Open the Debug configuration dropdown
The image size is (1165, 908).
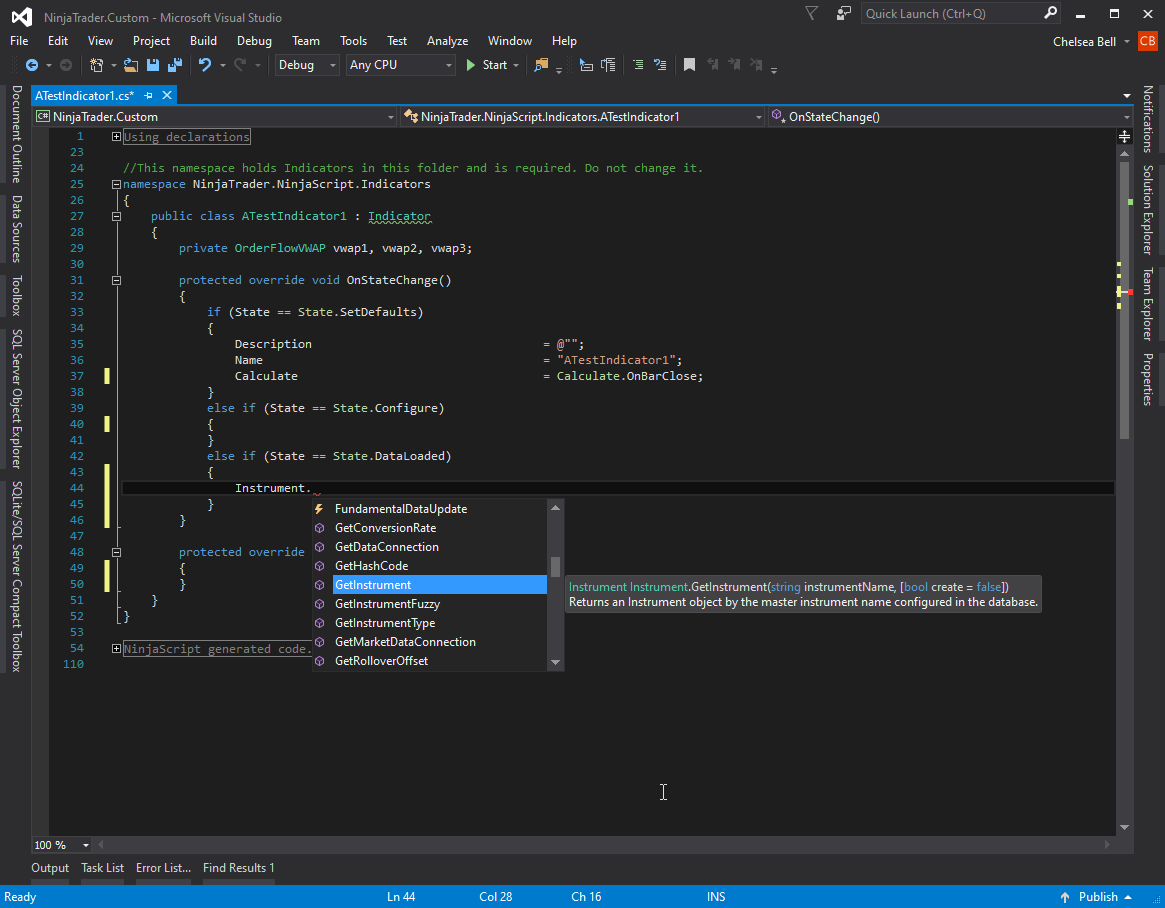click(308, 65)
